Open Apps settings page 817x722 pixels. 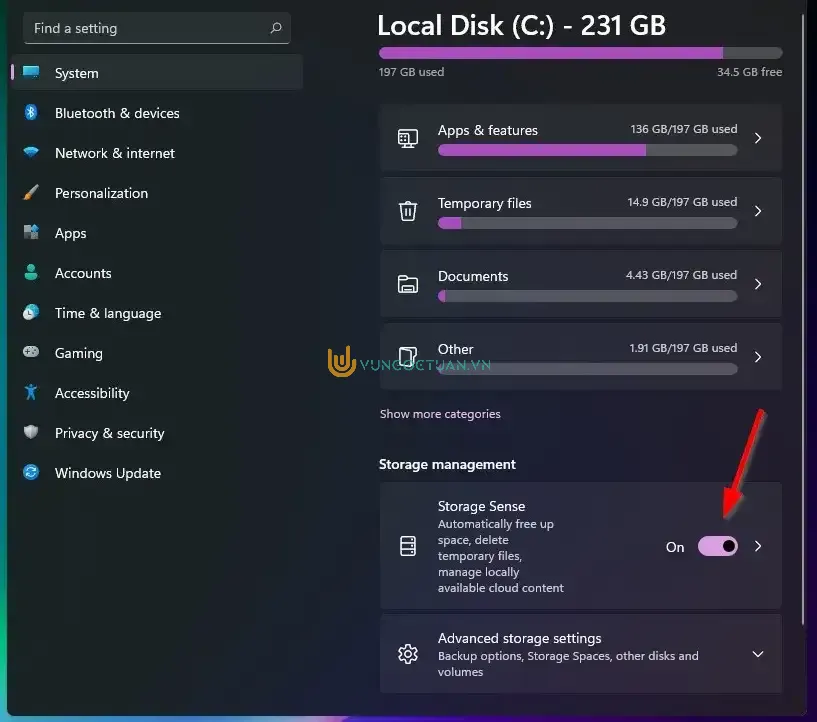(x=157, y=233)
